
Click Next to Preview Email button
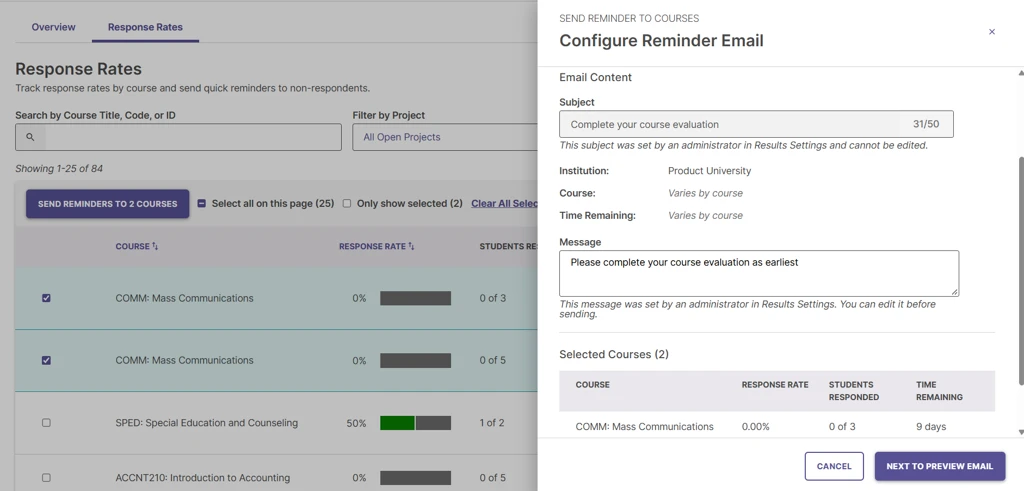(x=940, y=466)
